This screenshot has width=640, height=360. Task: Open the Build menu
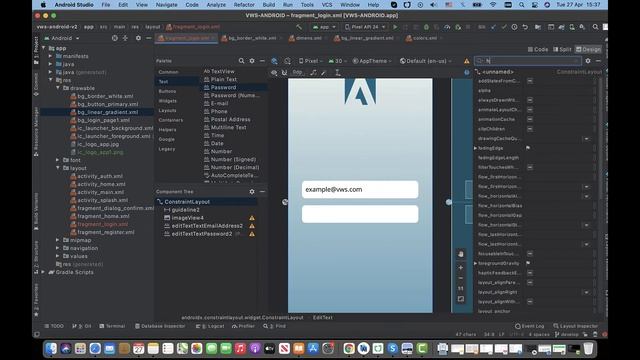(x=269, y=5)
